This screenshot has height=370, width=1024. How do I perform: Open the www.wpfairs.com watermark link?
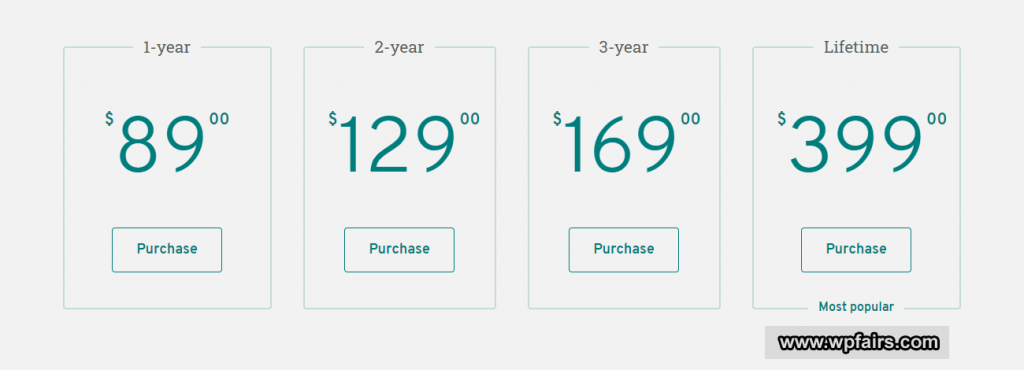pos(857,343)
